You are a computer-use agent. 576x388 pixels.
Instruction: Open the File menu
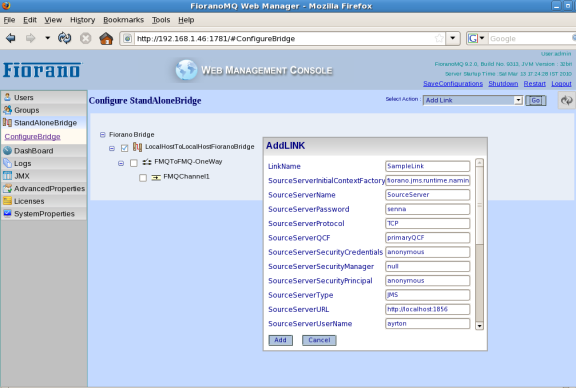pyautogui.click(x=10, y=20)
